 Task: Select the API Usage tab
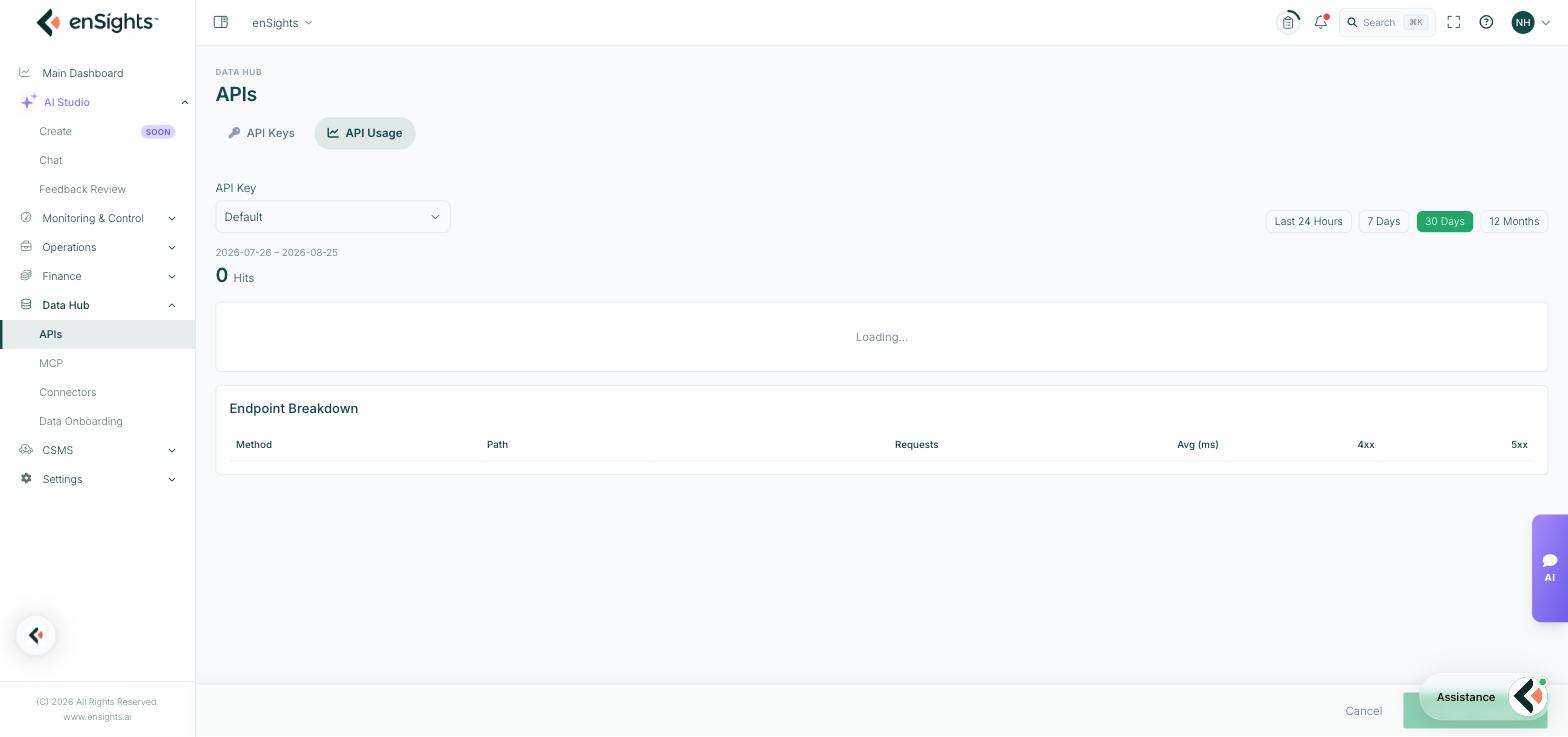point(365,133)
